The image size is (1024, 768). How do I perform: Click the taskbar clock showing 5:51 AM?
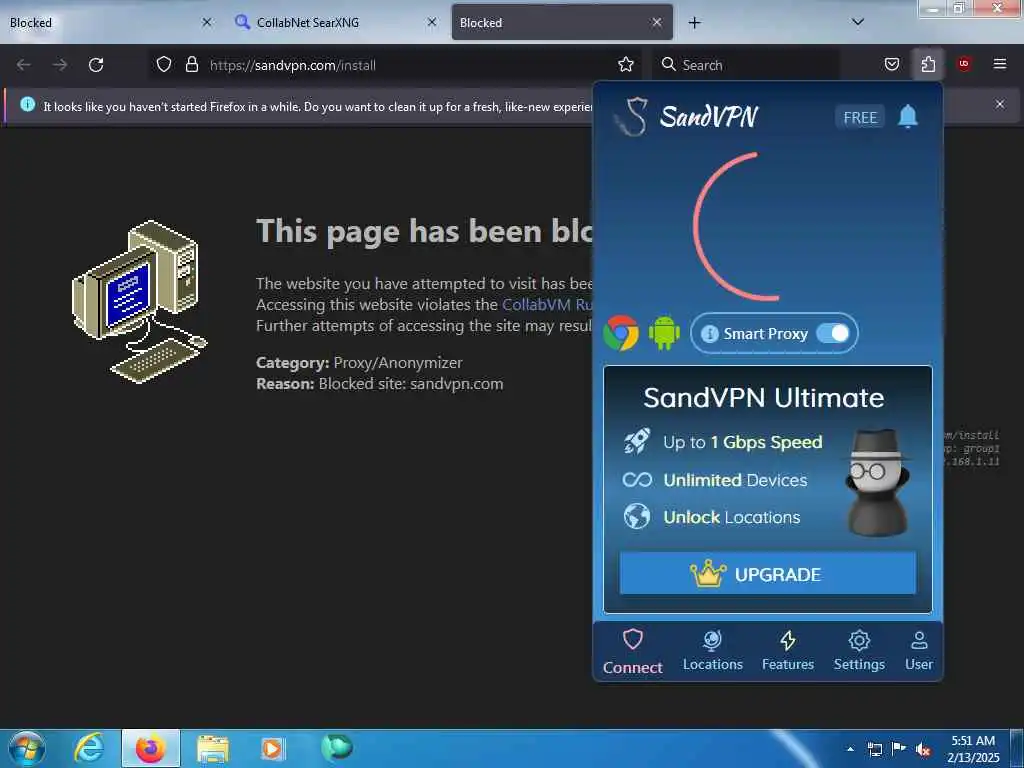(973, 748)
